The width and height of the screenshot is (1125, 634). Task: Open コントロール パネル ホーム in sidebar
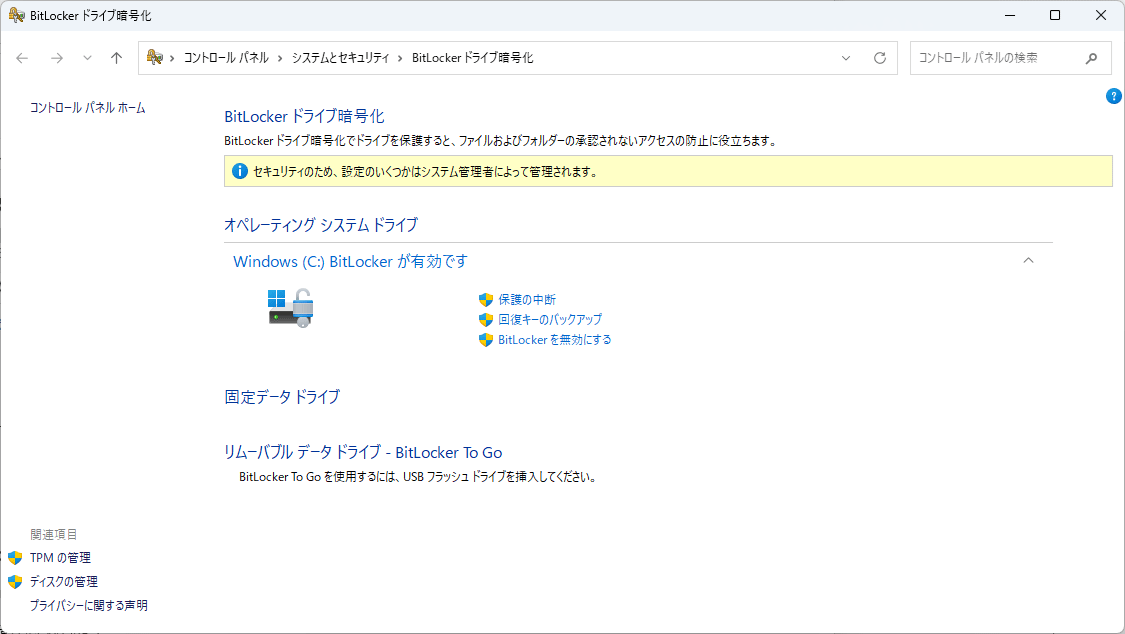coord(88,107)
